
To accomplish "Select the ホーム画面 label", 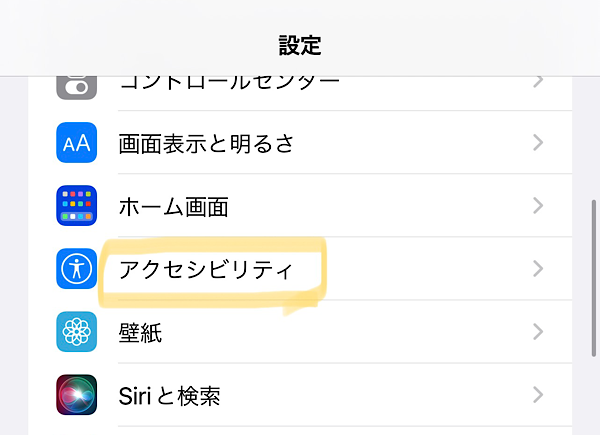I will (174, 206).
